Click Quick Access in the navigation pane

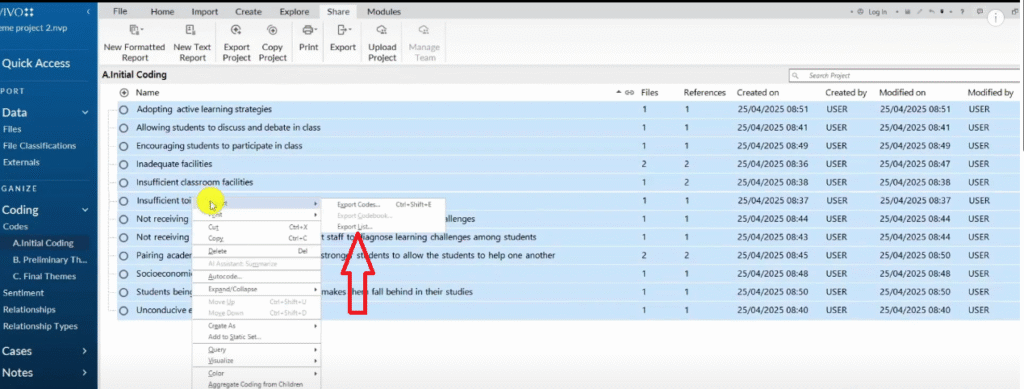coord(35,63)
